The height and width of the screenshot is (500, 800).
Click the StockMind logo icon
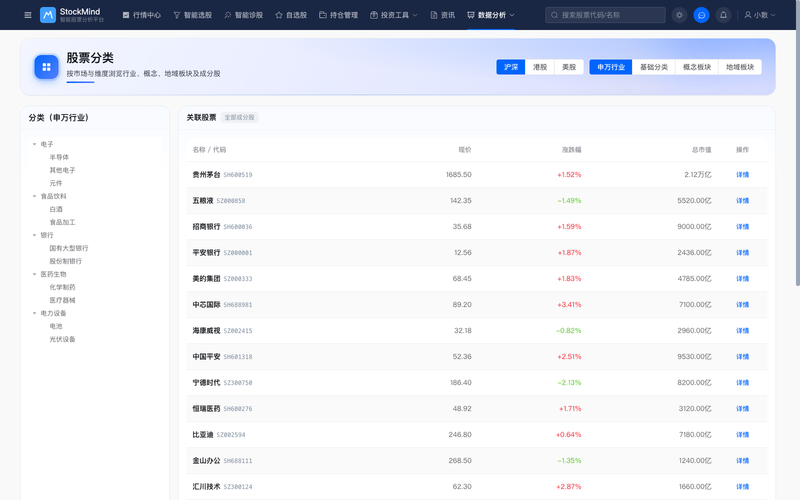(47, 15)
